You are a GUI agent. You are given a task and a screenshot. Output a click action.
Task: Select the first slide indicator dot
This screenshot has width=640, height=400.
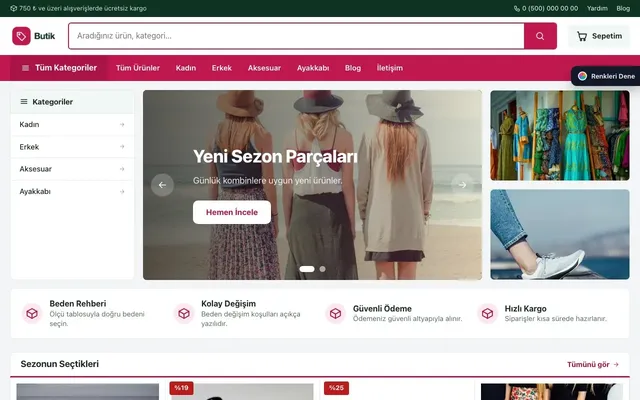[x=307, y=269]
